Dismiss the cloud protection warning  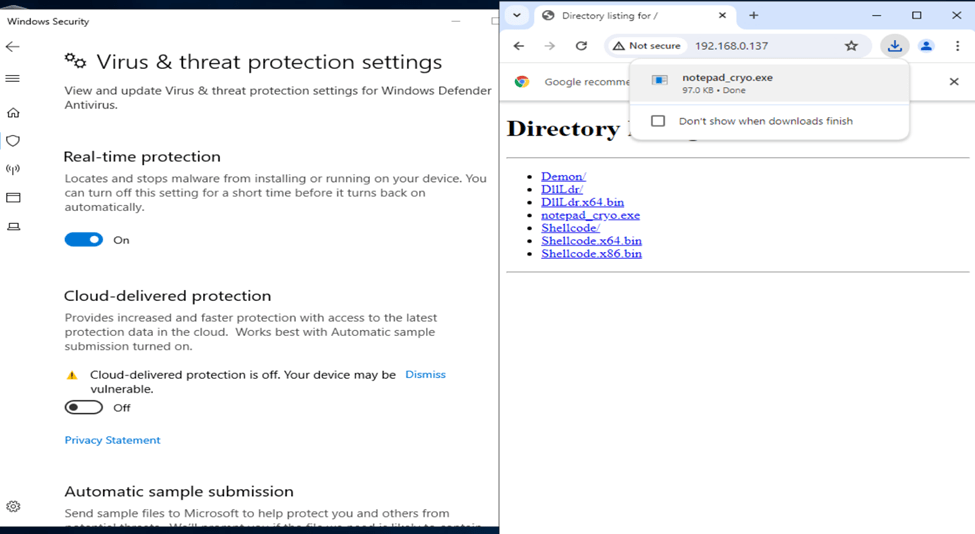click(425, 374)
